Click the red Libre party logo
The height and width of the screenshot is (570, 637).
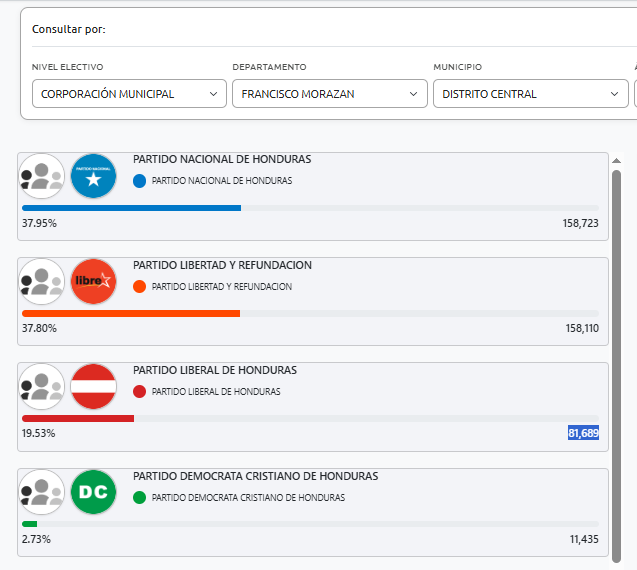pos(94,281)
